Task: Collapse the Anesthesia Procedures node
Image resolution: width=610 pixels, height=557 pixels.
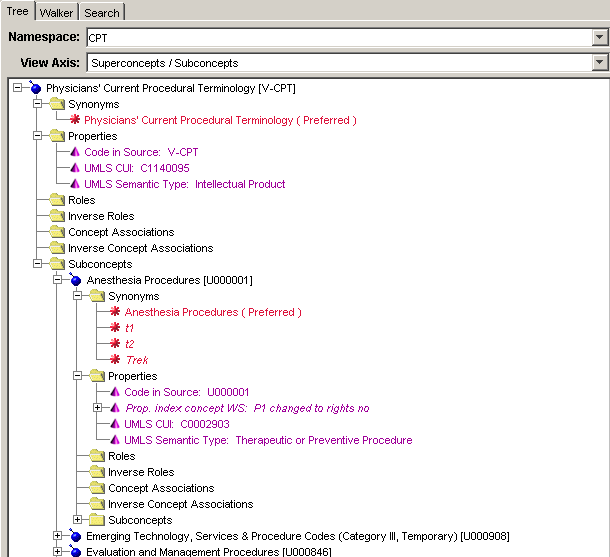Action: point(57,279)
